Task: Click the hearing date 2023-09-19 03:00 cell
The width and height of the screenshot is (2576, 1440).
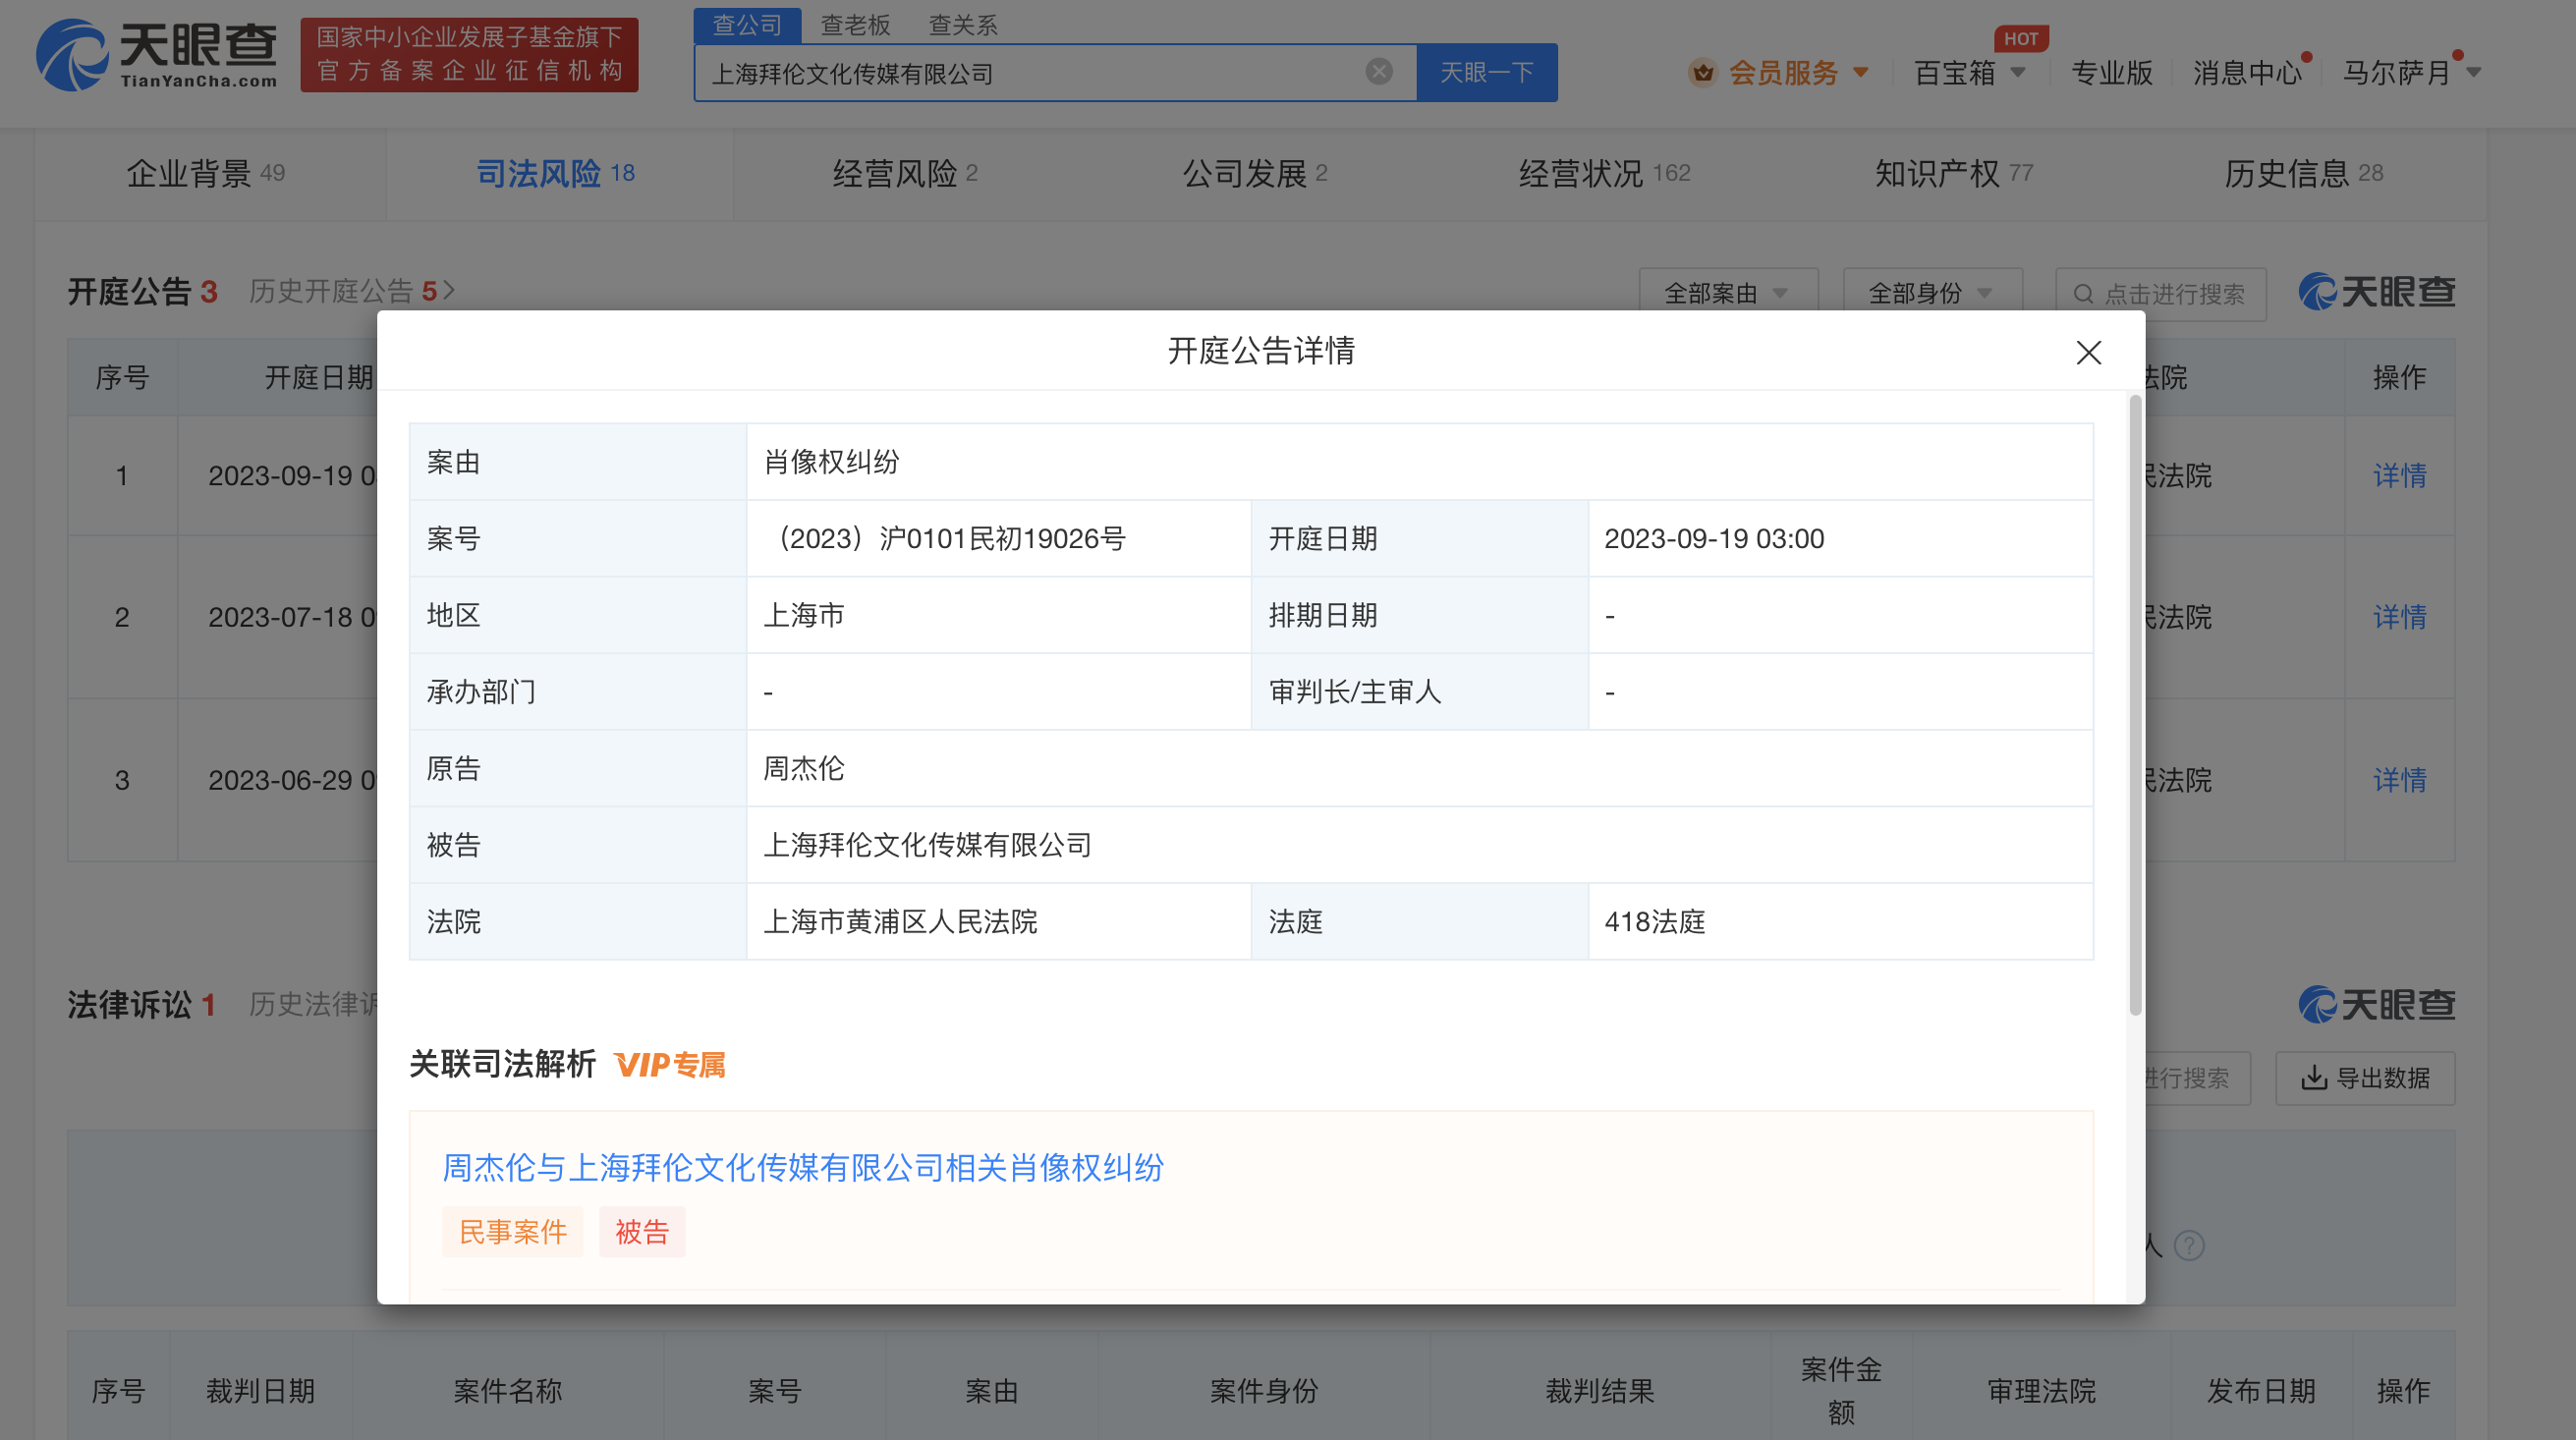Action: (1840, 538)
